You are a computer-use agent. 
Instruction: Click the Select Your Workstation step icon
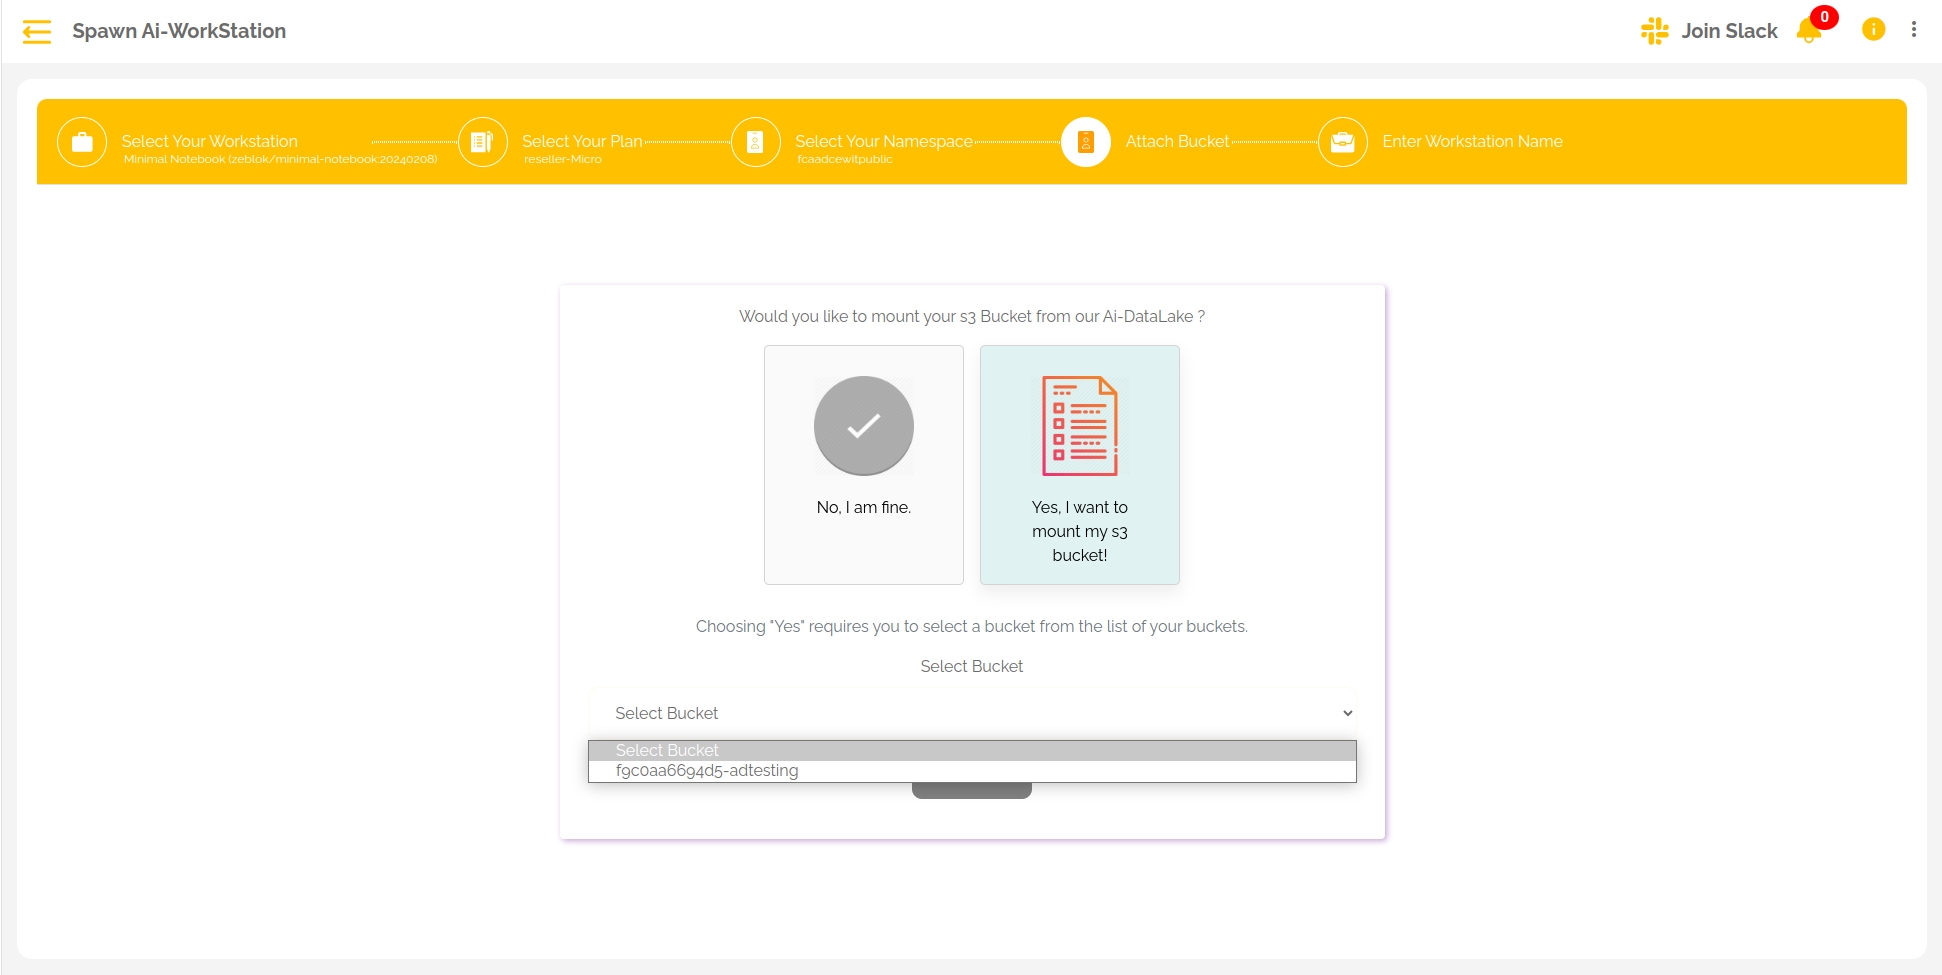click(x=82, y=142)
